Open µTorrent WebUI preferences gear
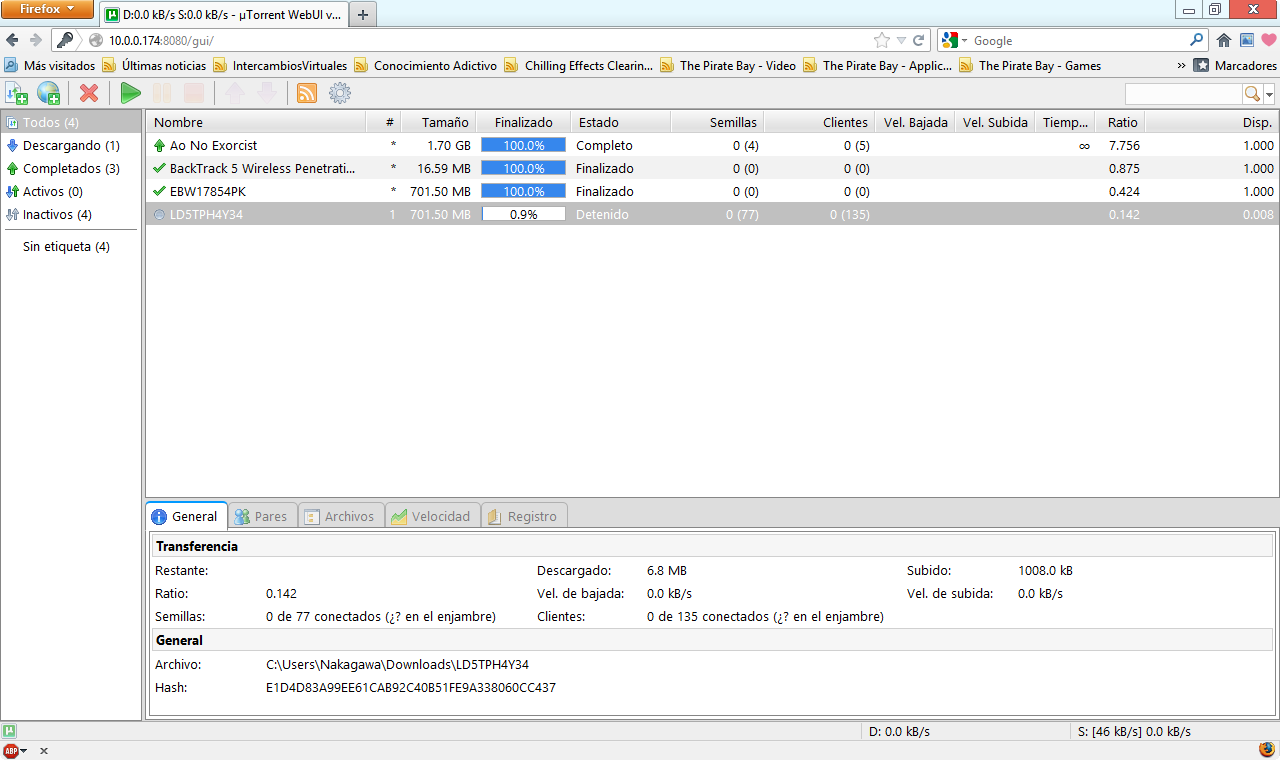The height and width of the screenshot is (760, 1280). click(339, 92)
